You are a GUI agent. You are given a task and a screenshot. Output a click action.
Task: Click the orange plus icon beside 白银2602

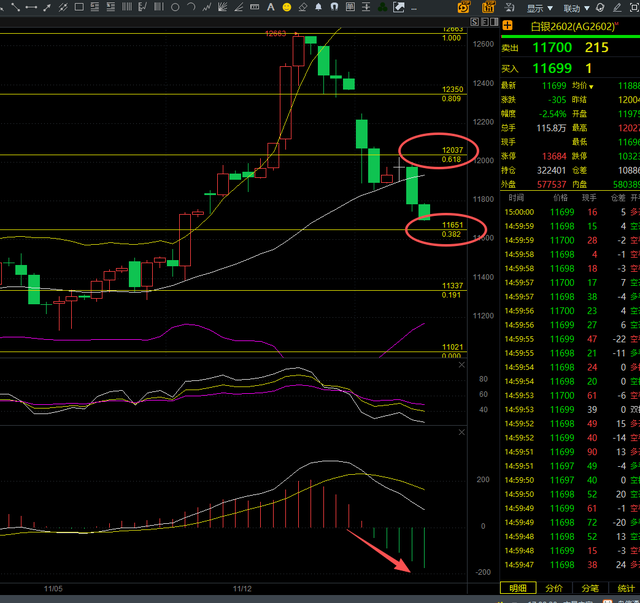(x=507, y=26)
